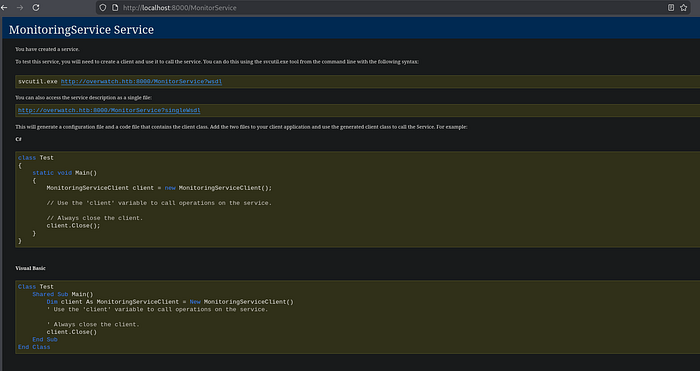The width and height of the screenshot is (700, 371).
Task: Open the page info icon beside the URL
Action: pos(115,8)
